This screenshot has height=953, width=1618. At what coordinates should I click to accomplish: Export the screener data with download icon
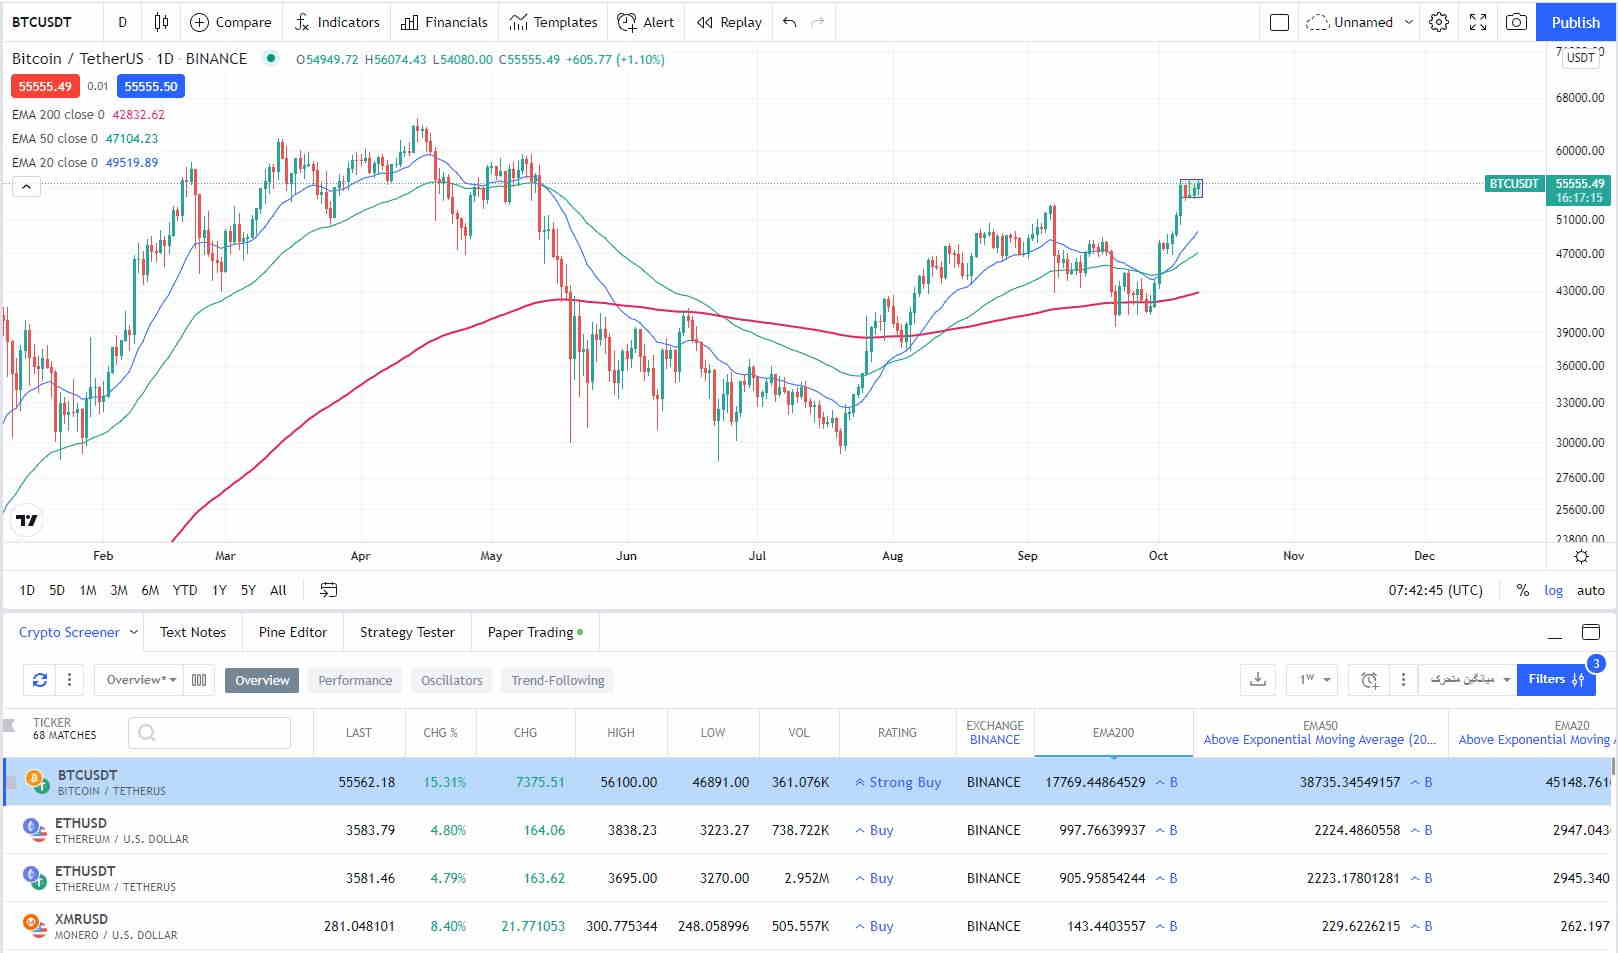click(x=1258, y=680)
